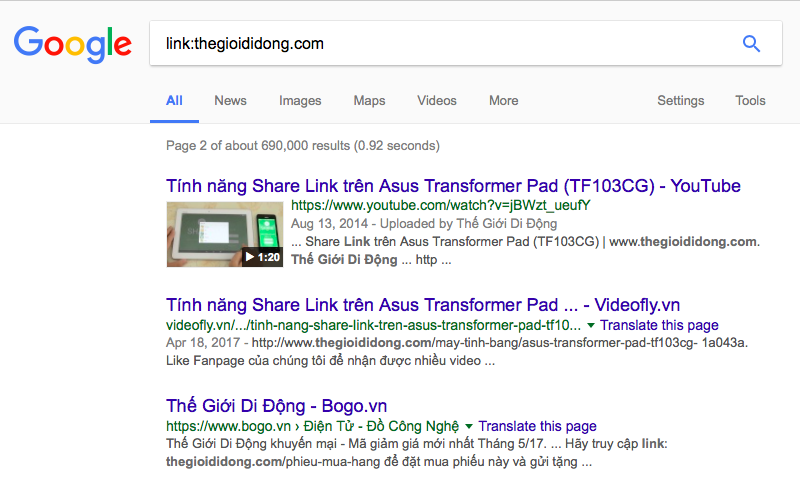Viewport: 800px width, 479px height.
Task: Translate the Bogo.vn page
Action: (x=537, y=426)
